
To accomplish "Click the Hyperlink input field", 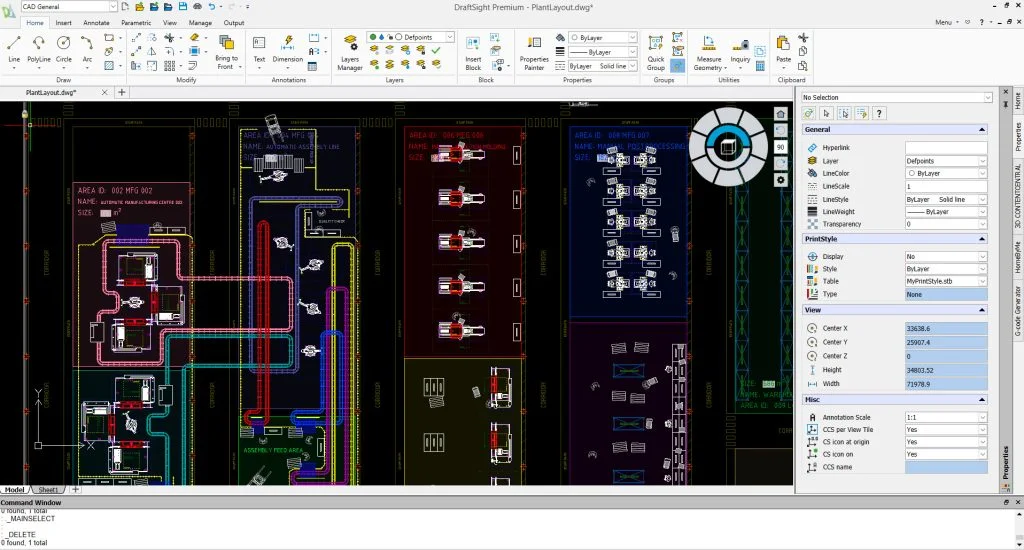I will (x=946, y=147).
